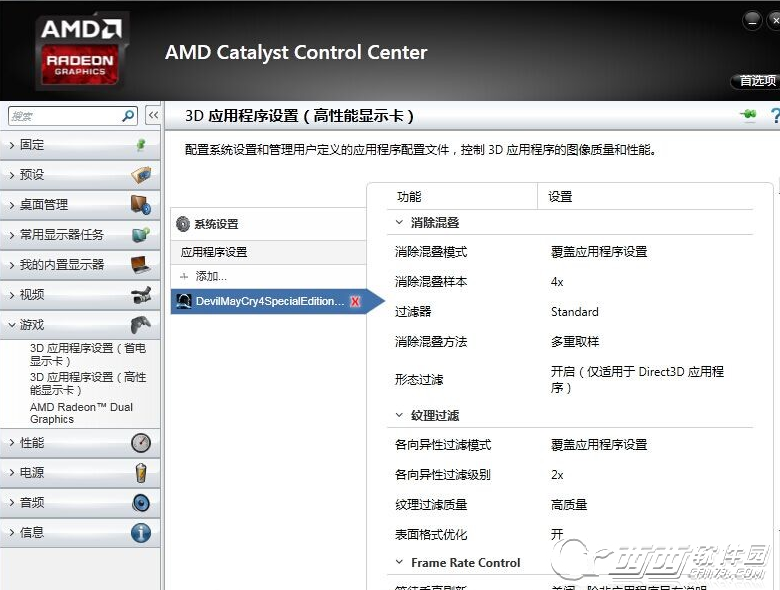Open AMD Radeon Dual Graphics page
780x590 pixels.
(x=81, y=413)
